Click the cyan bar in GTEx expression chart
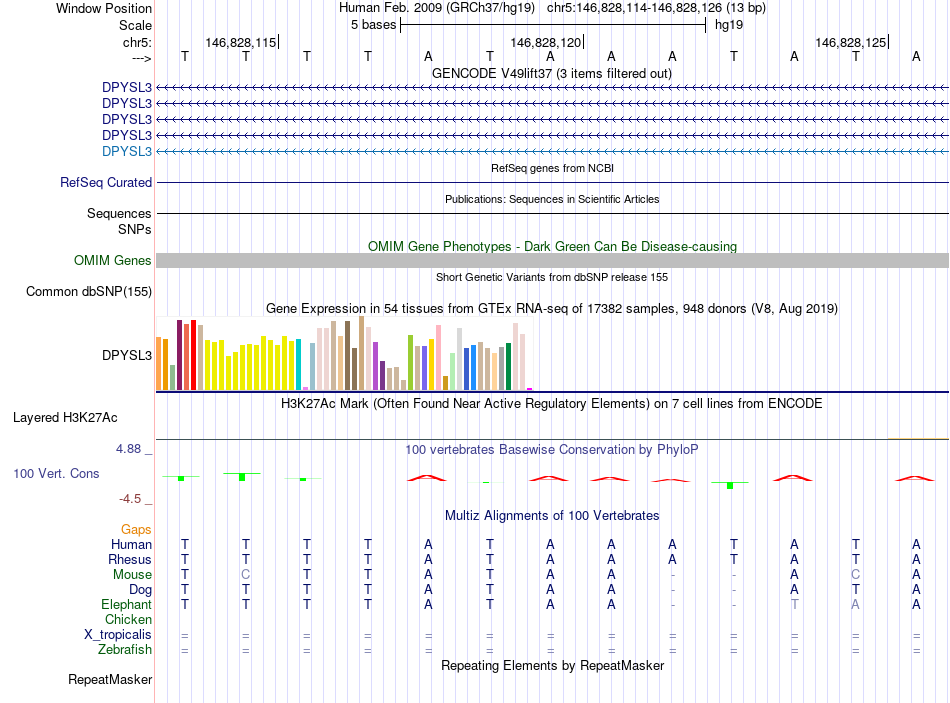This screenshot has width=950, height=703. click(x=299, y=364)
